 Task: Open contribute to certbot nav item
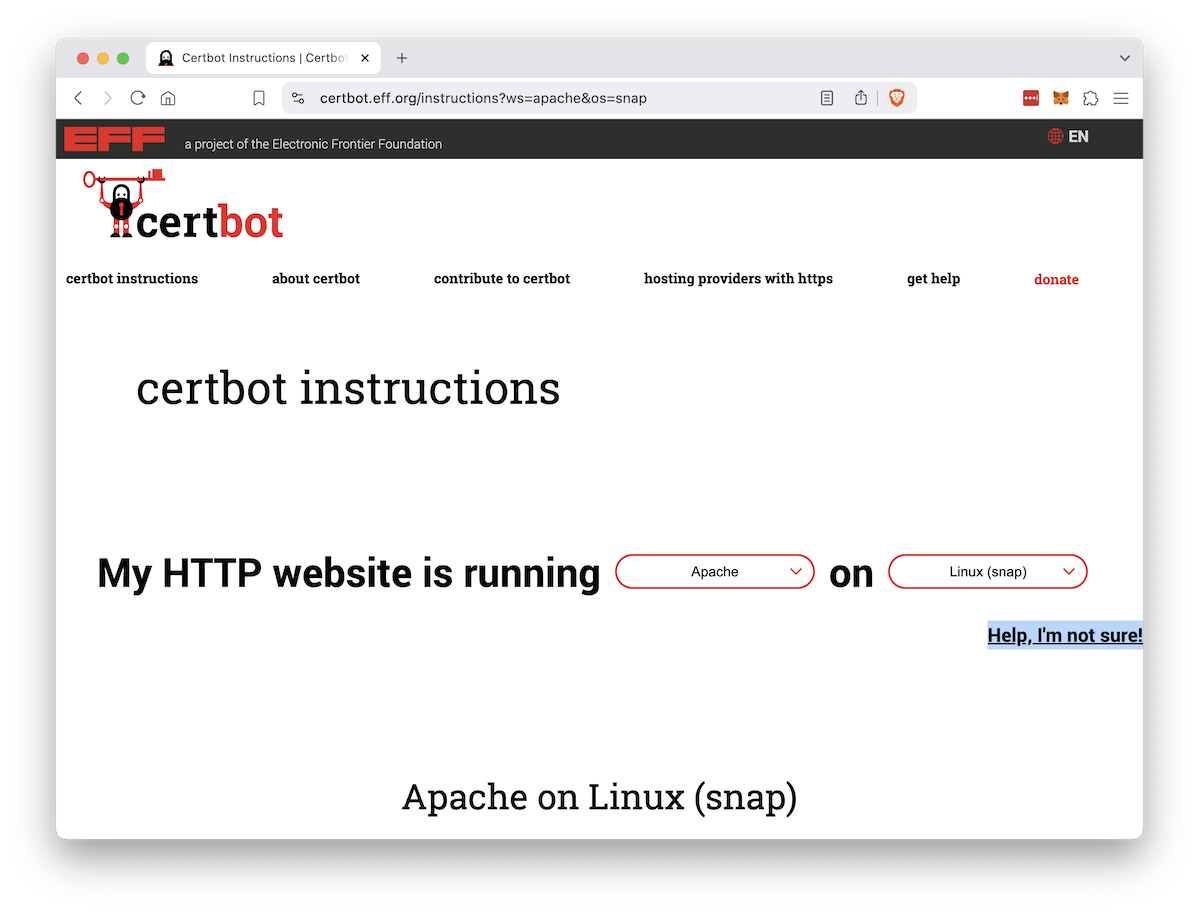pos(502,278)
